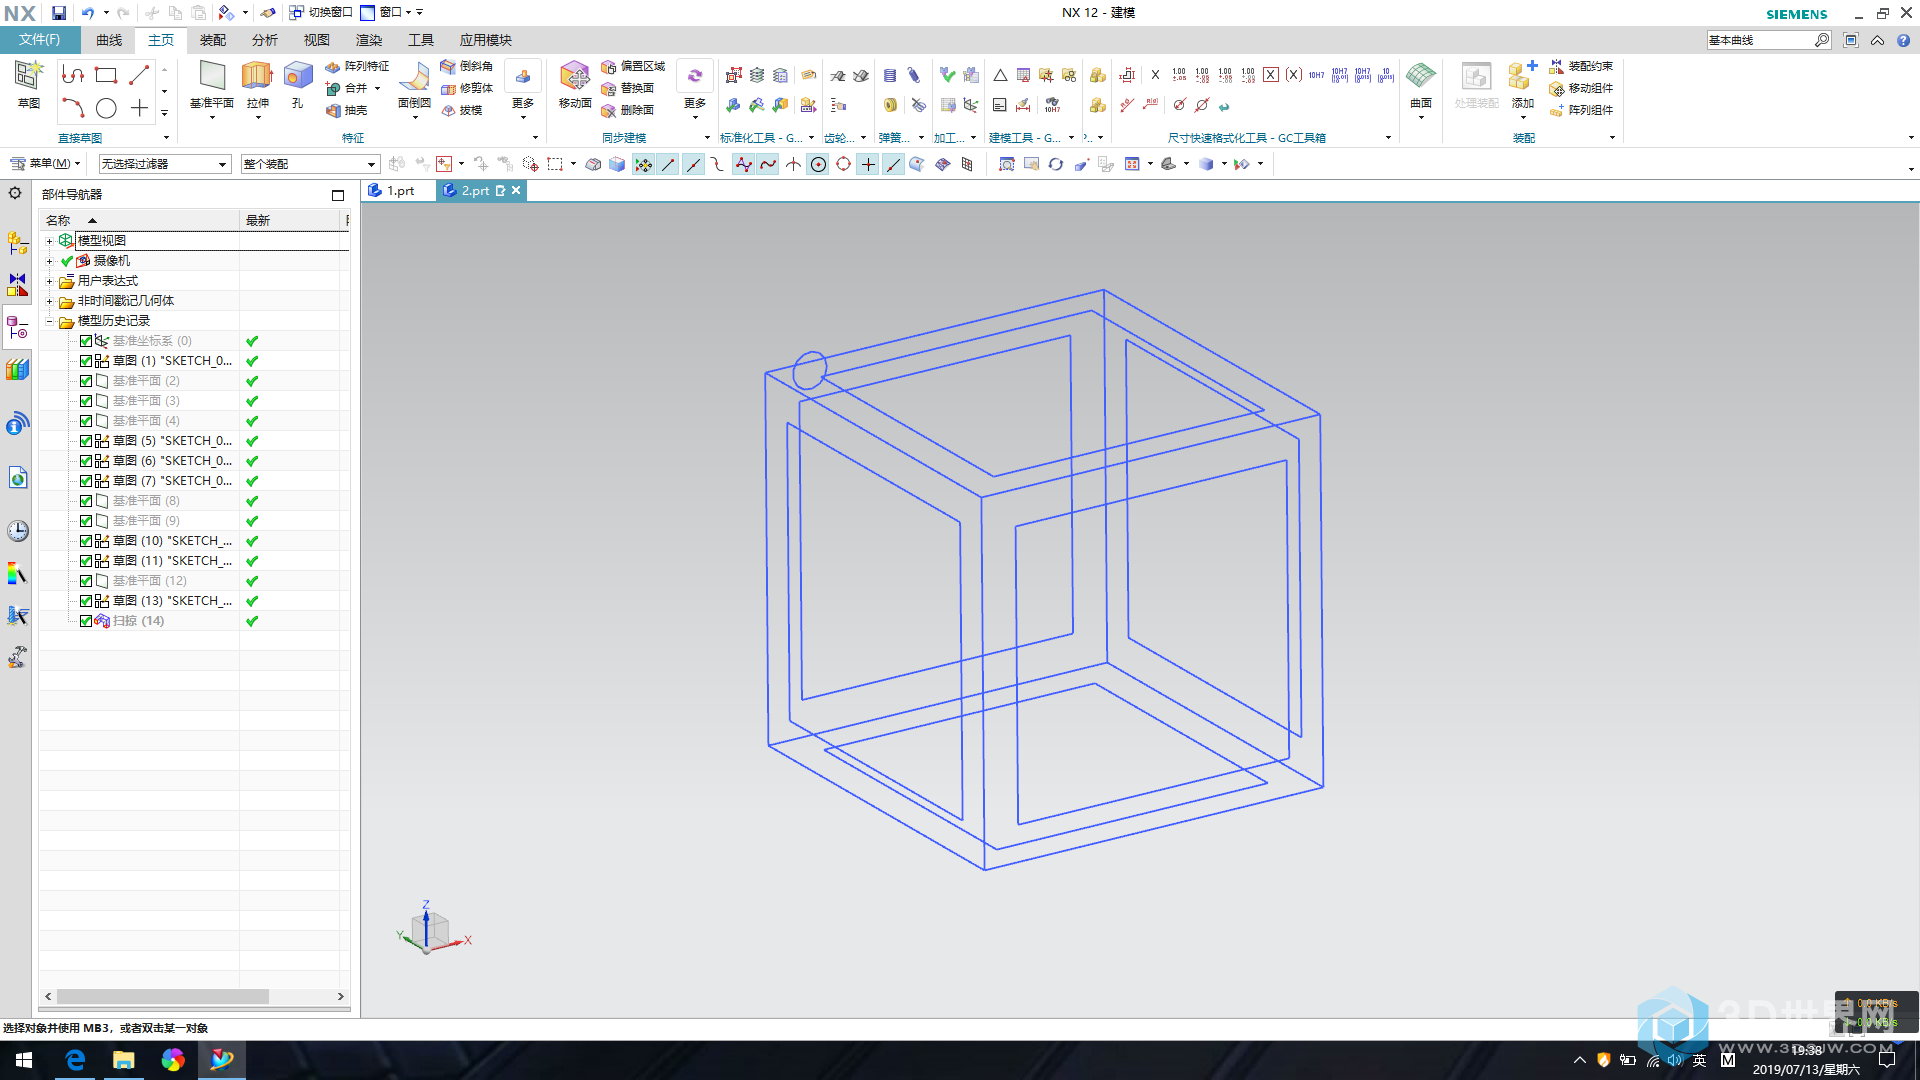Uncheck the 草图 (1) feature checkbox
The width and height of the screenshot is (1920, 1080).
coord(86,361)
